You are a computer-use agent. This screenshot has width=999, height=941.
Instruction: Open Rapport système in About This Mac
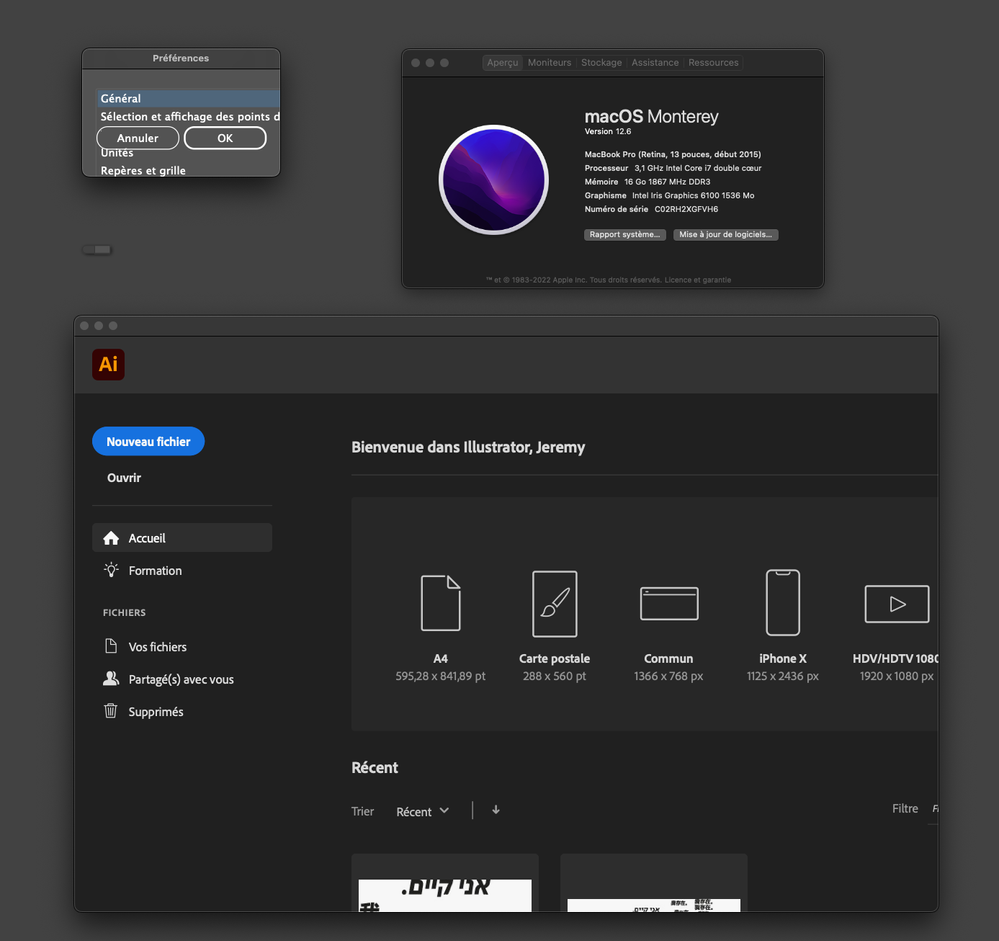point(625,234)
